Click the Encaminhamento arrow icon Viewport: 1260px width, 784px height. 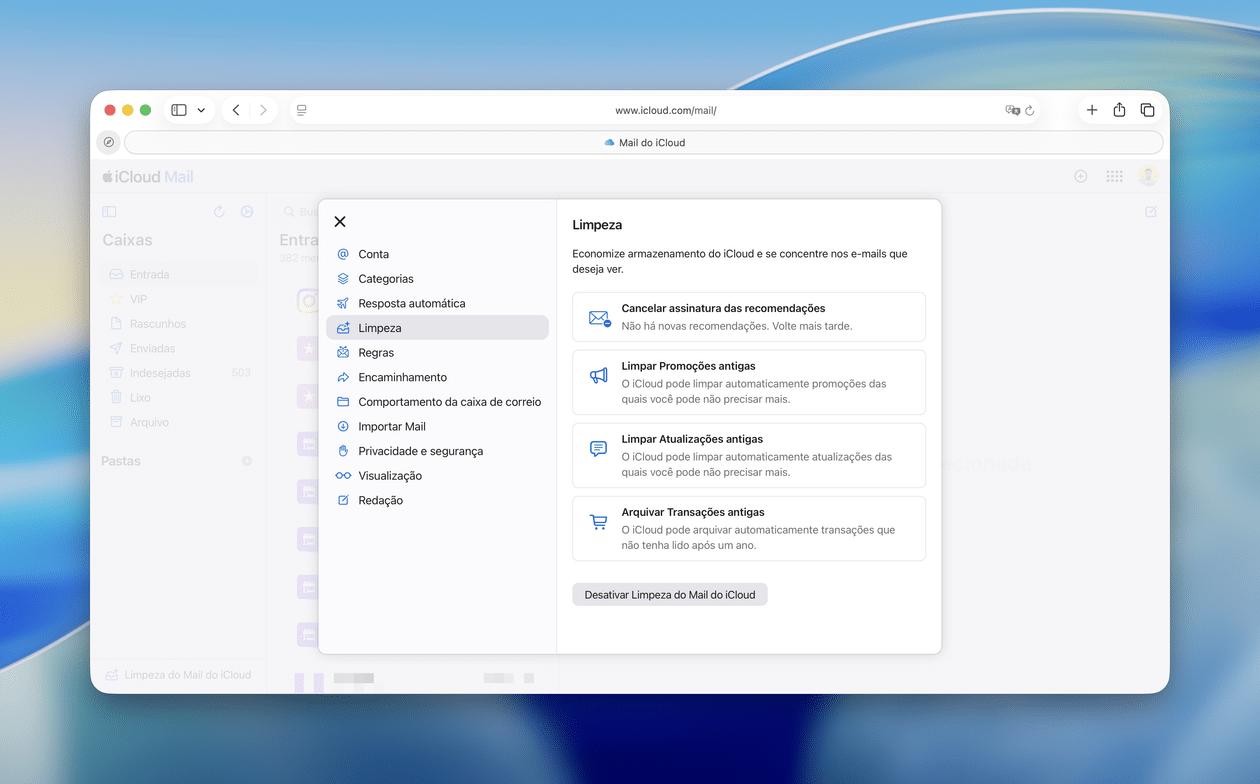tap(343, 377)
